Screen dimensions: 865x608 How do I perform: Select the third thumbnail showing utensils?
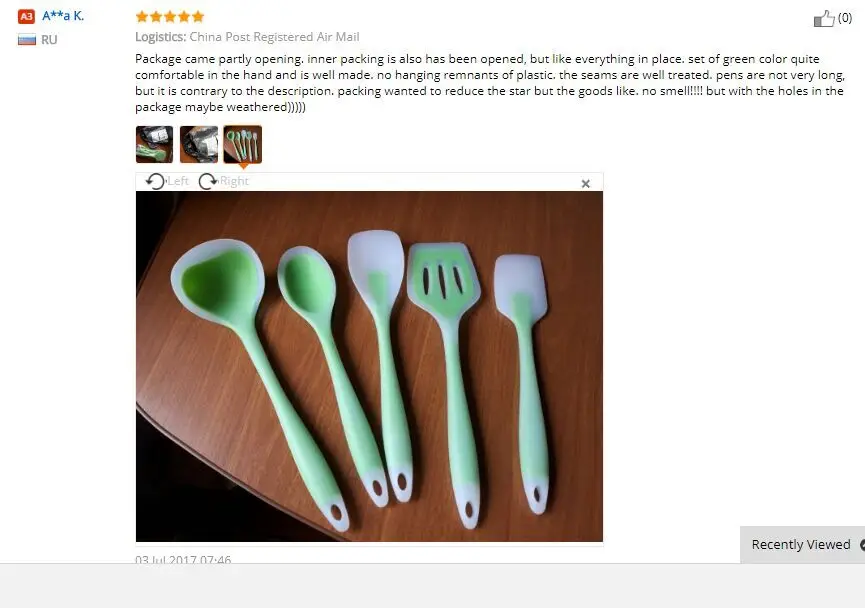pos(243,145)
